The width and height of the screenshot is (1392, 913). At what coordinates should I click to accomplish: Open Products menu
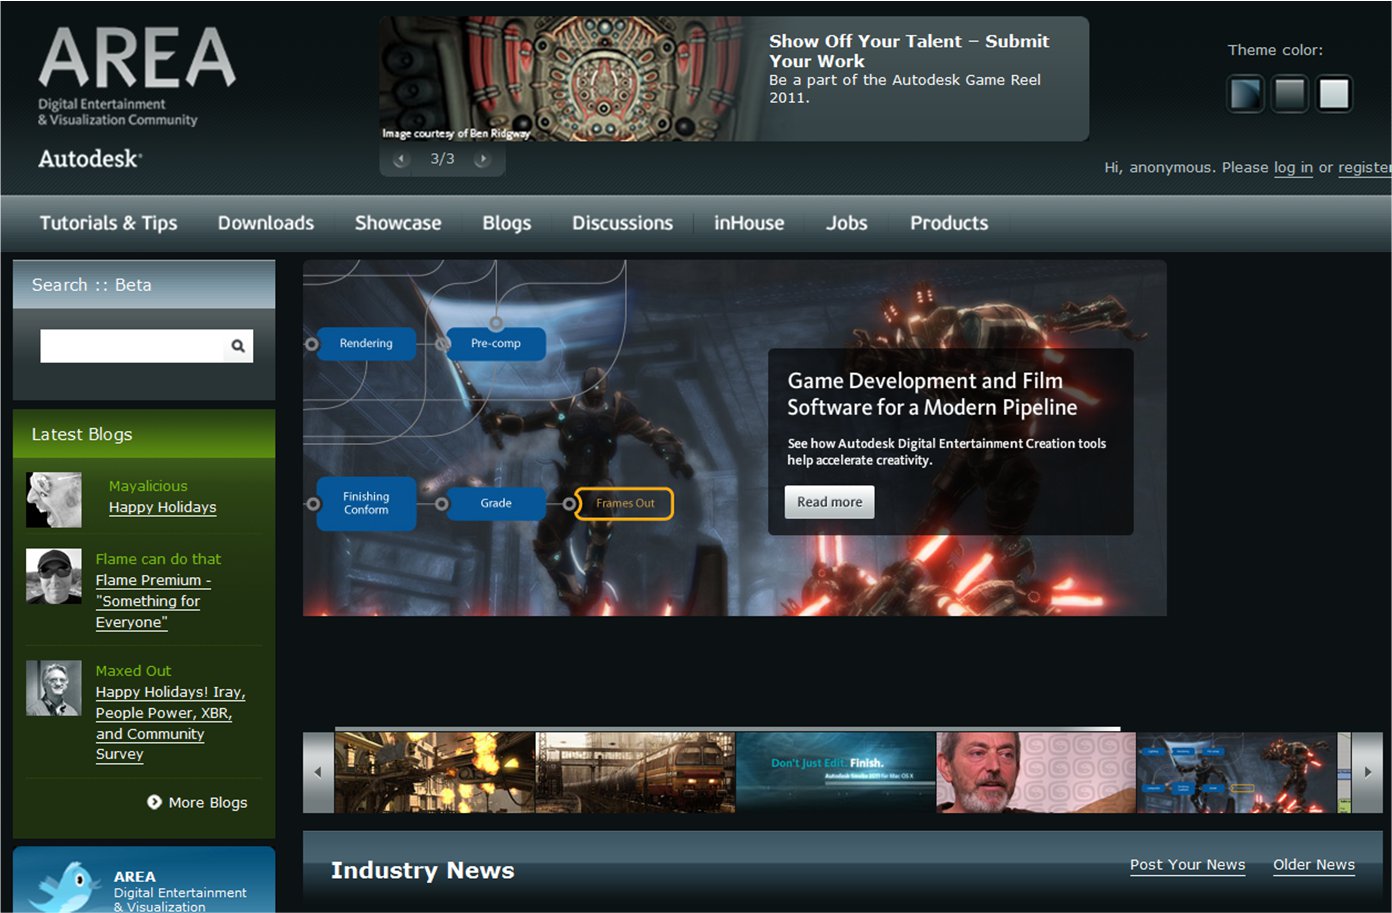click(x=949, y=223)
